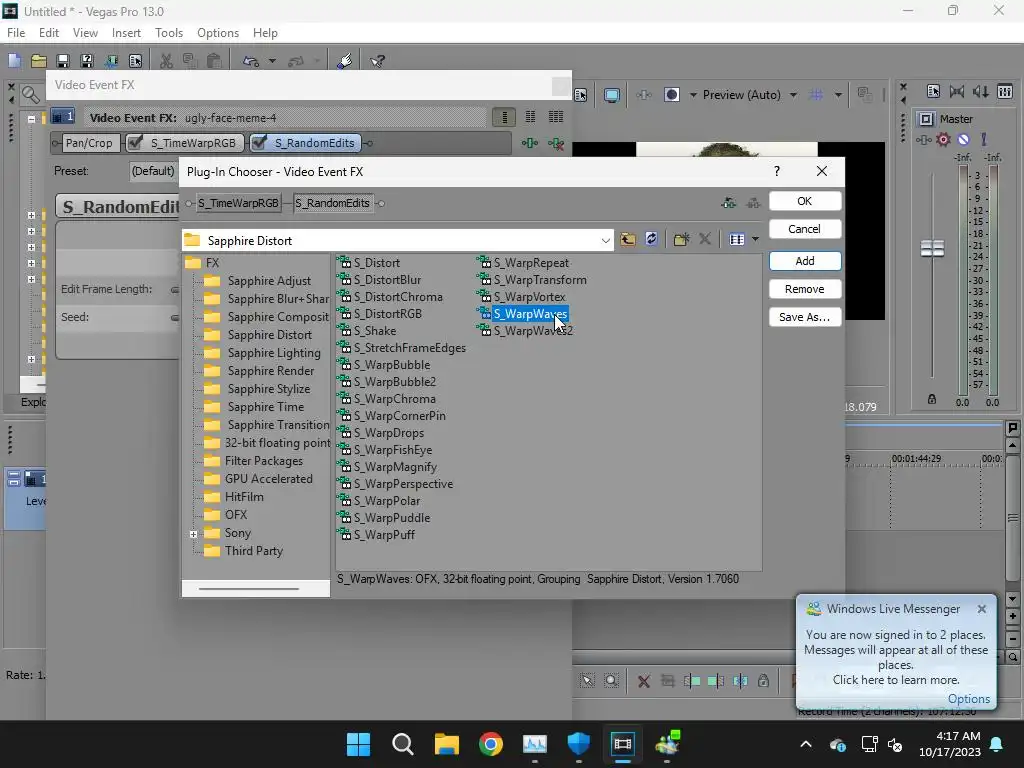The width and height of the screenshot is (1024, 768).
Task: Click the preview Overlays grid icon
Action: 816,95
